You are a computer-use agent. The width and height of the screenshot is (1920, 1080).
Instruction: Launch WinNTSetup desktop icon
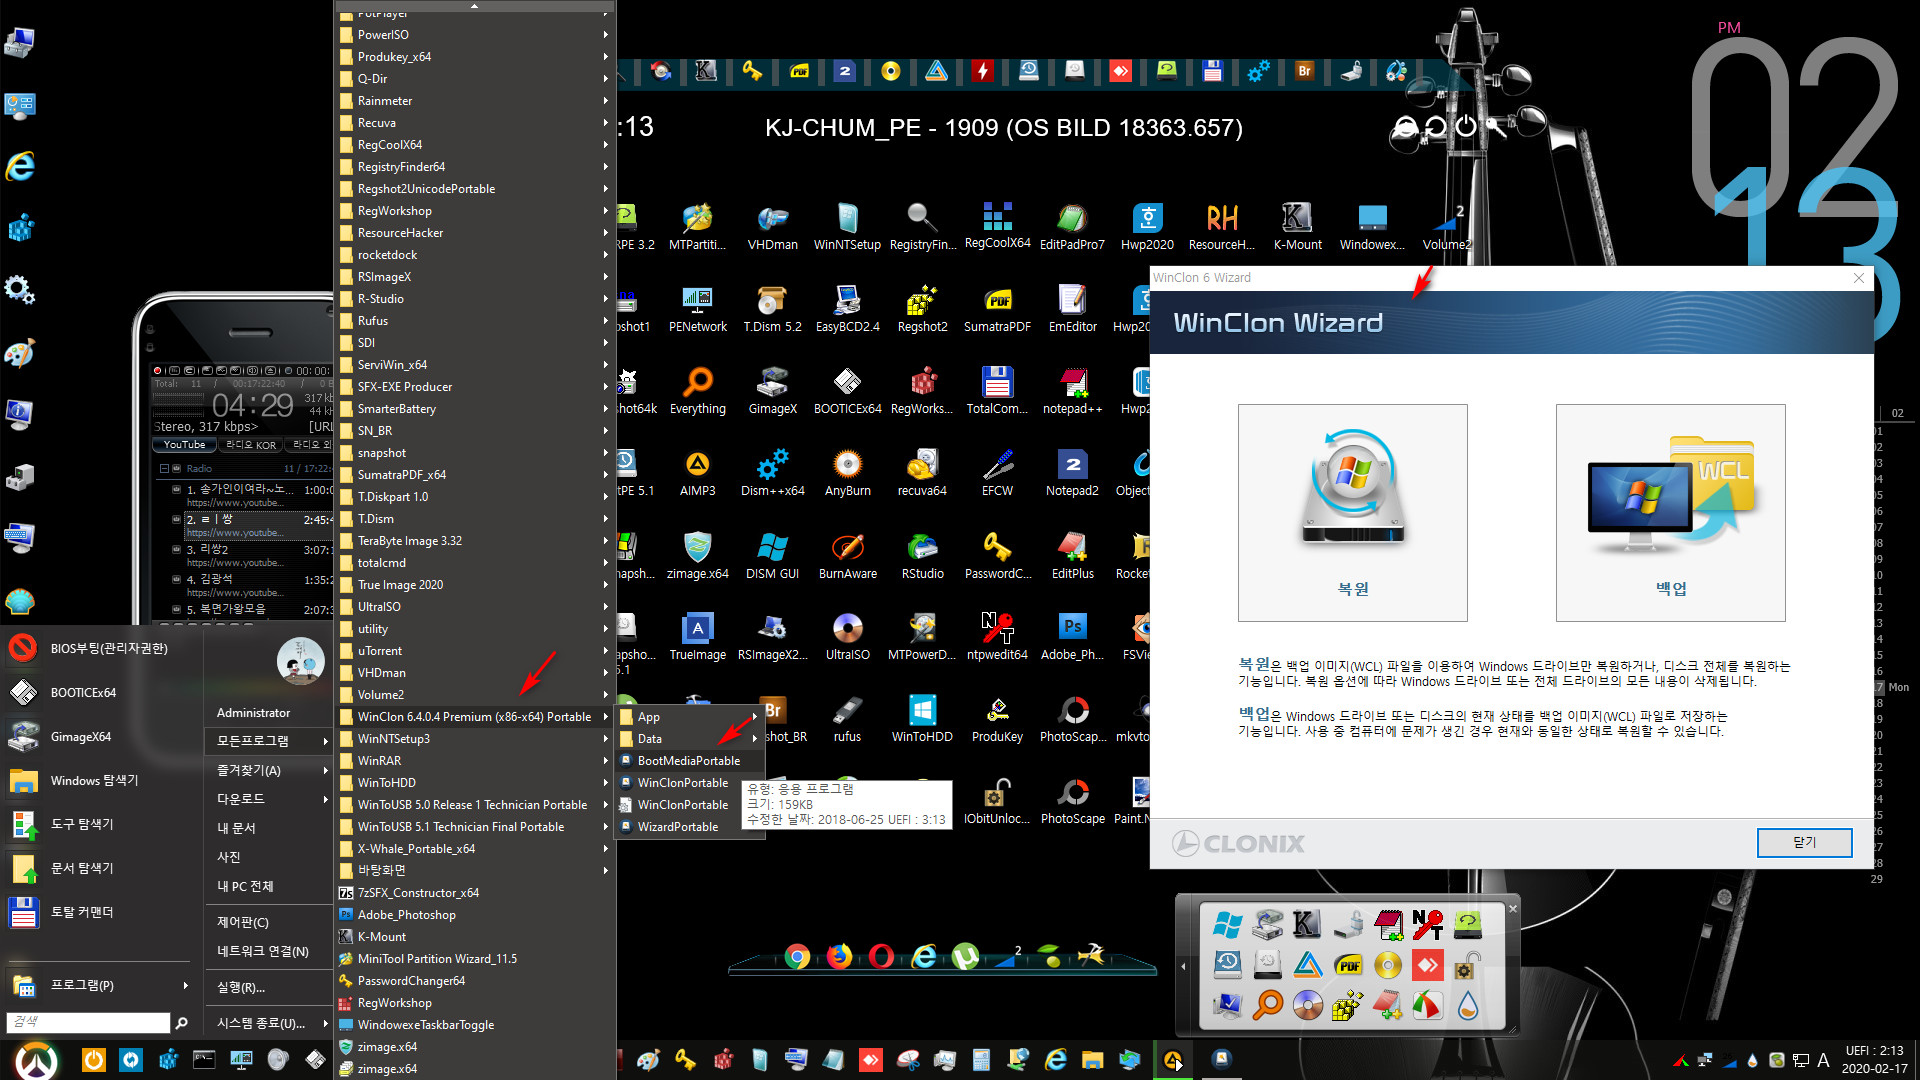pos(847,227)
